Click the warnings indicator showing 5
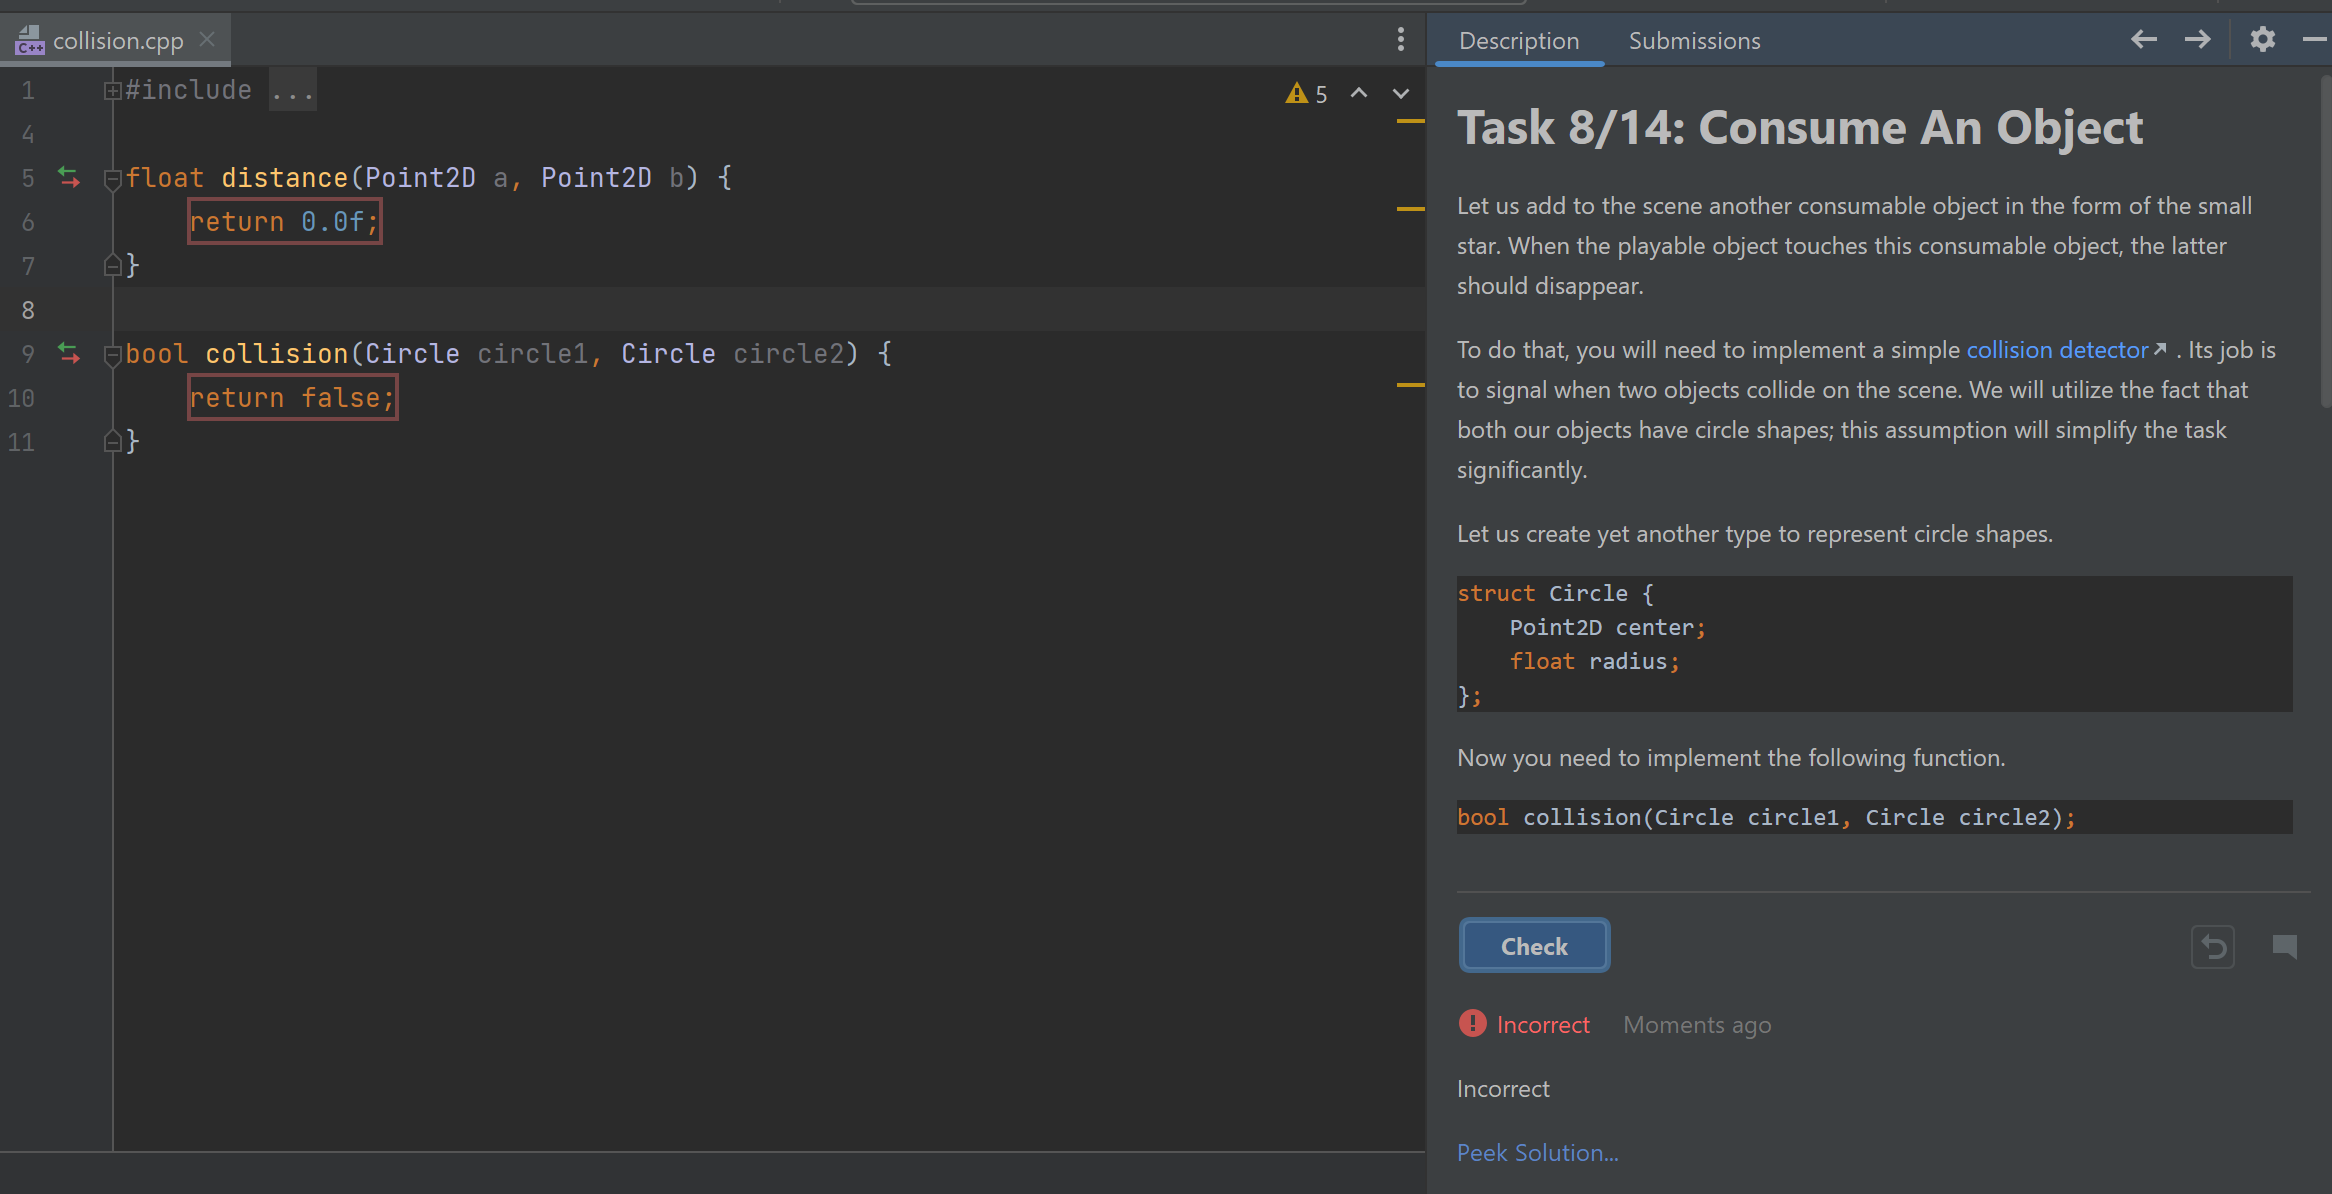 [1306, 94]
